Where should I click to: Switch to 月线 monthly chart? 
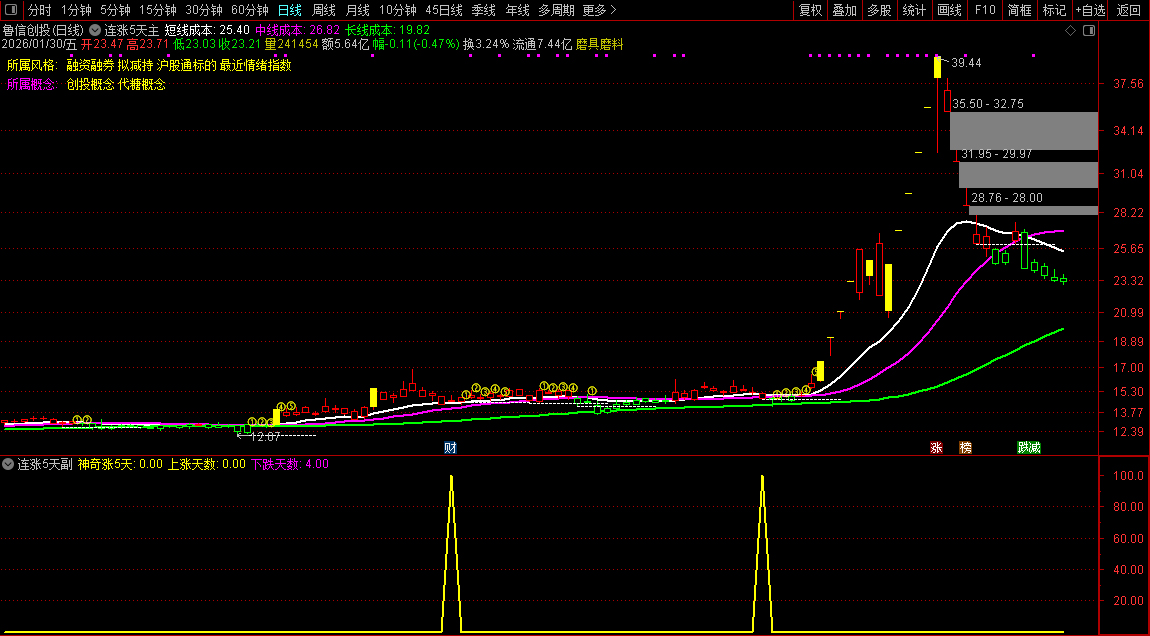pyautogui.click(x=357, y=10)
